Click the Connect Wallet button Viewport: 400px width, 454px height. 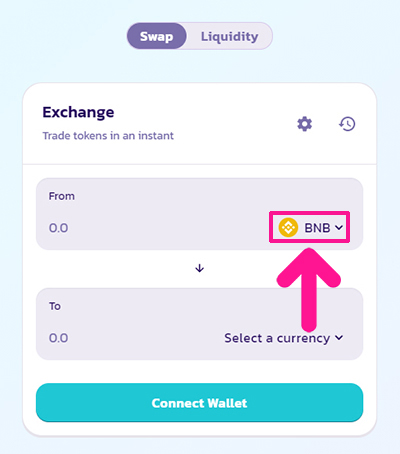pos(200,403)
